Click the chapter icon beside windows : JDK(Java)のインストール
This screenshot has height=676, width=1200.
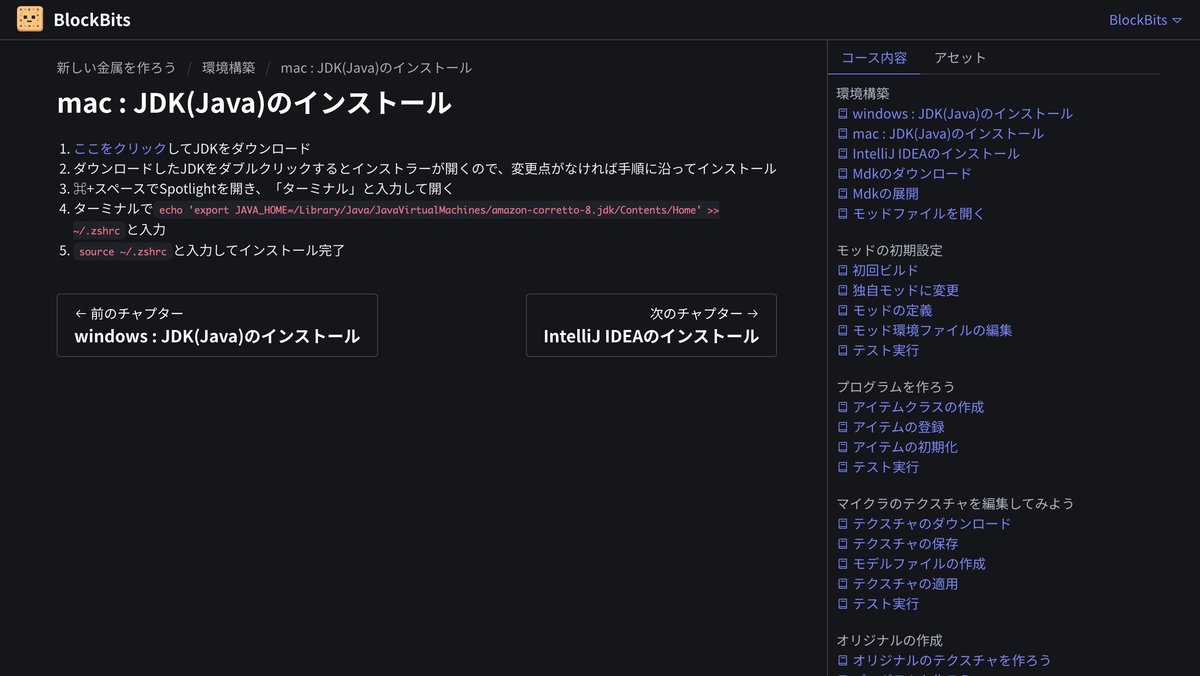tap(841, 113)
